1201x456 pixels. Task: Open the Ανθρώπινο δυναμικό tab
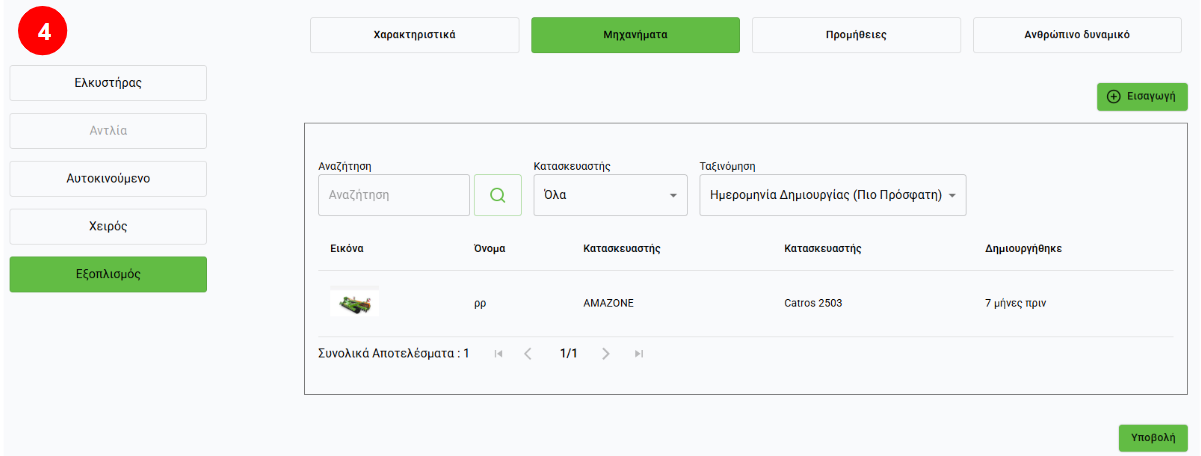1077,34
